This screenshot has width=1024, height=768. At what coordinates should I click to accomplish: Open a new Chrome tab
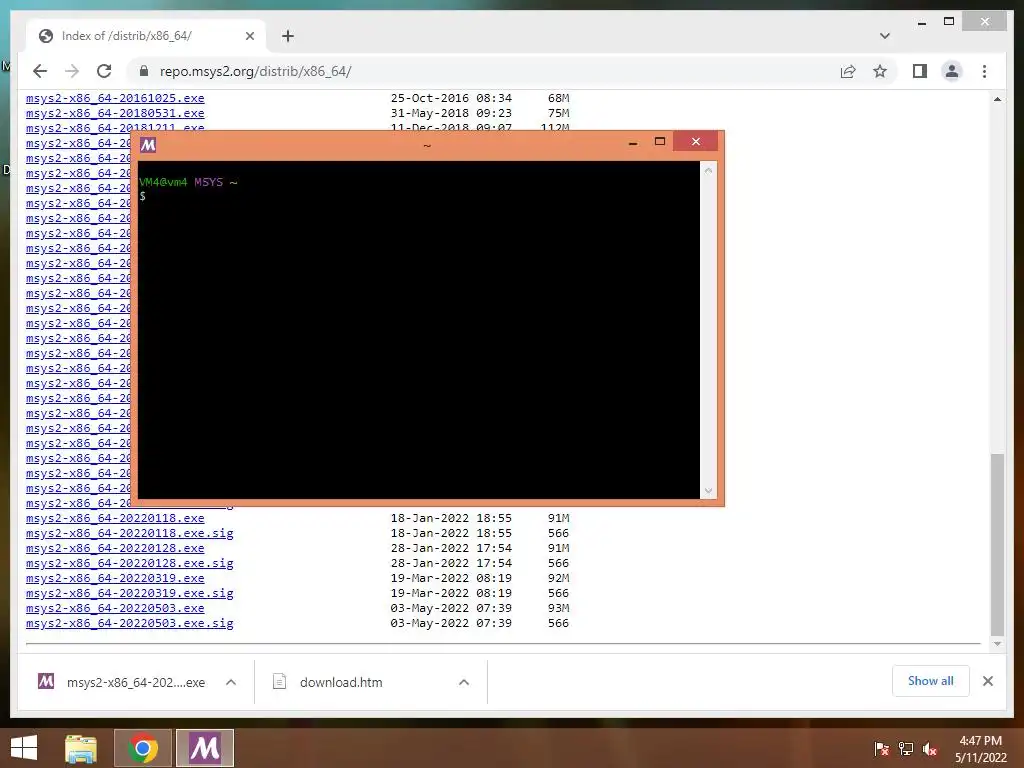tap(287, 36)
